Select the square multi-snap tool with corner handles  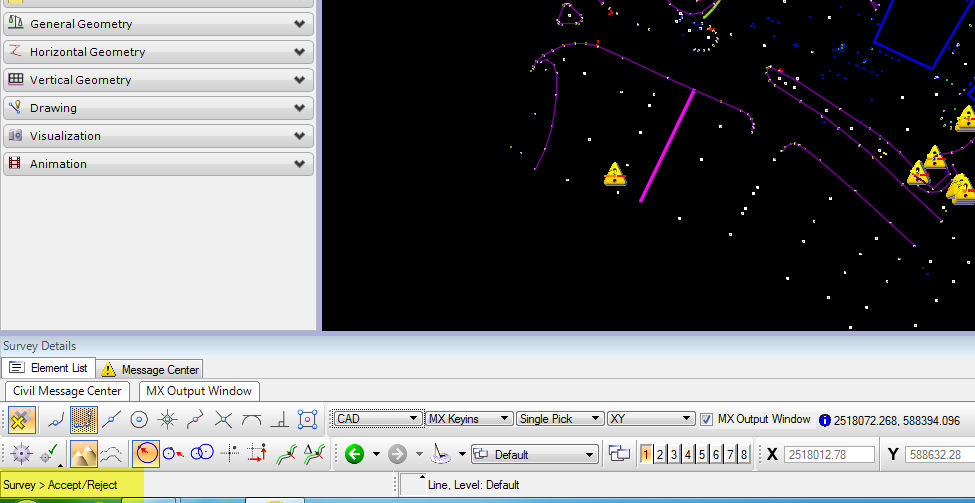click(307, 420)
